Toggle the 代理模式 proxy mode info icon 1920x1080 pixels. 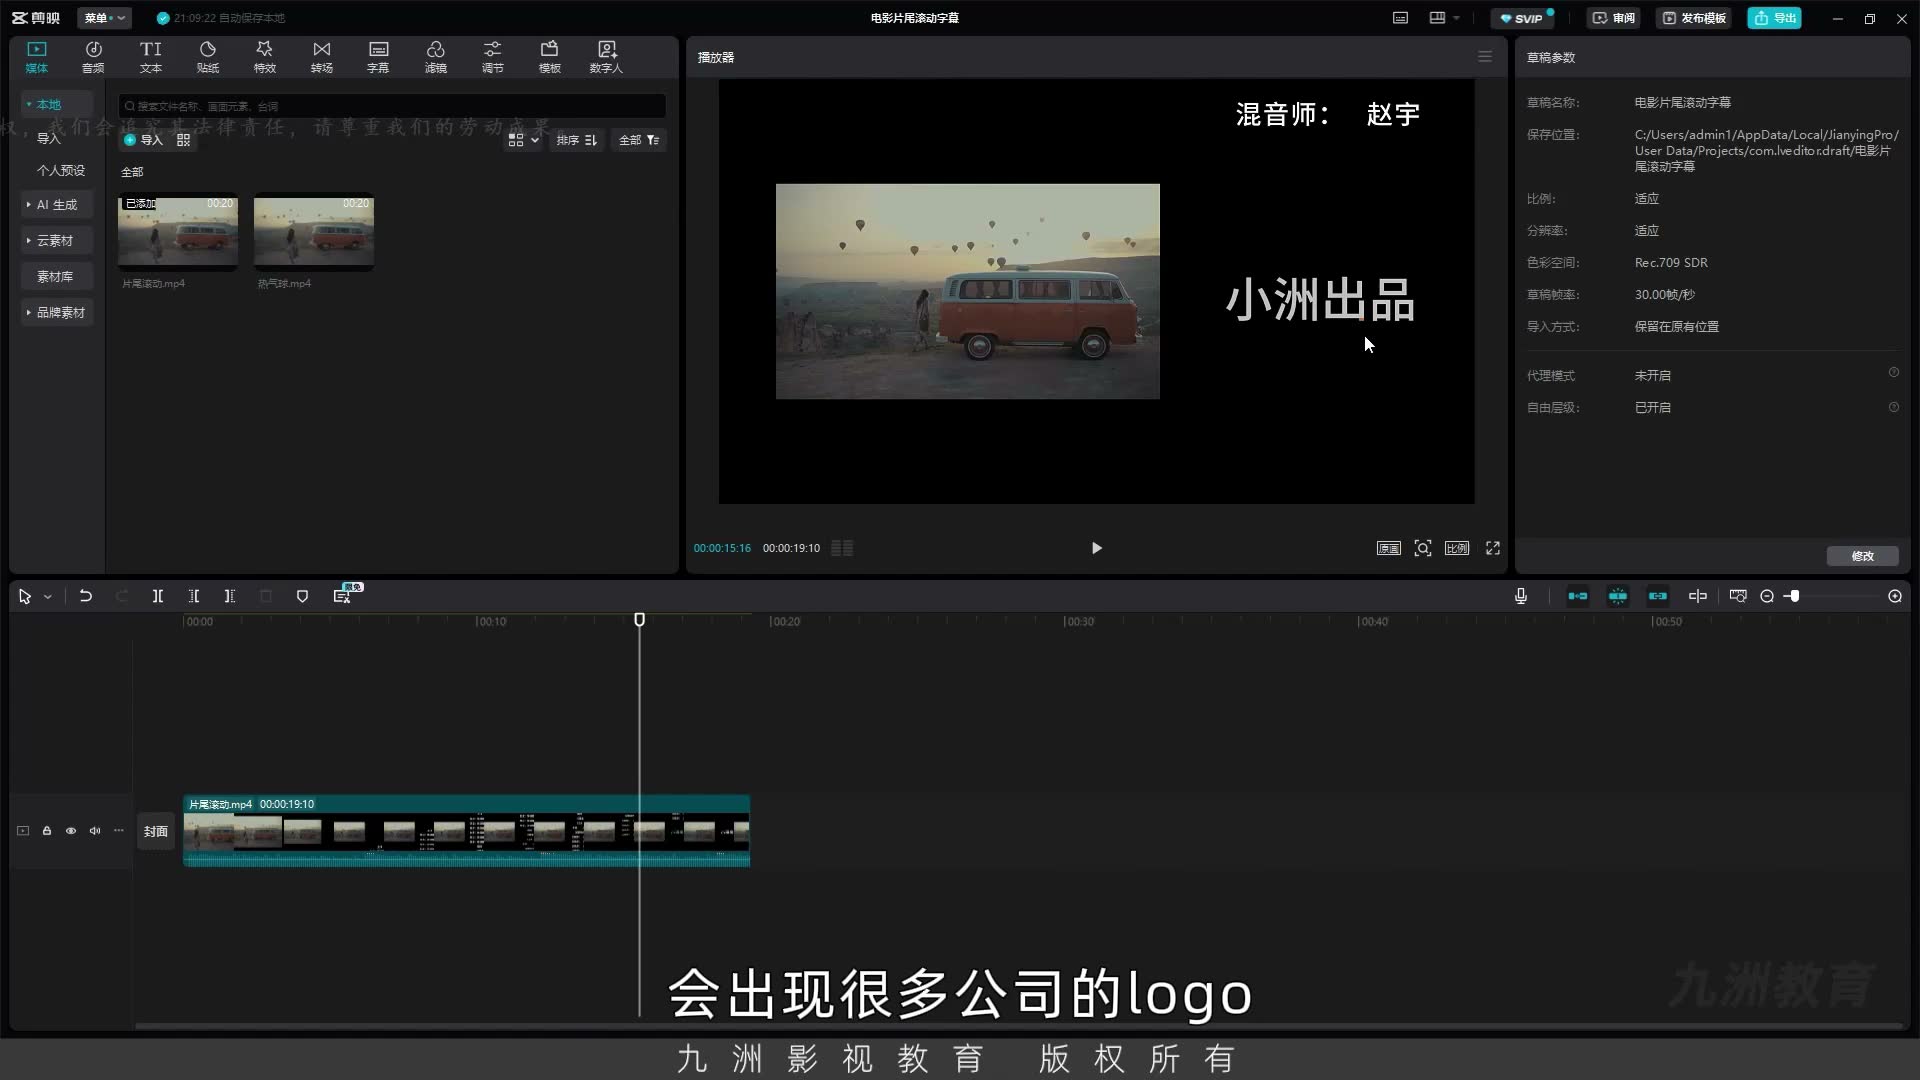coord(1893,372)
